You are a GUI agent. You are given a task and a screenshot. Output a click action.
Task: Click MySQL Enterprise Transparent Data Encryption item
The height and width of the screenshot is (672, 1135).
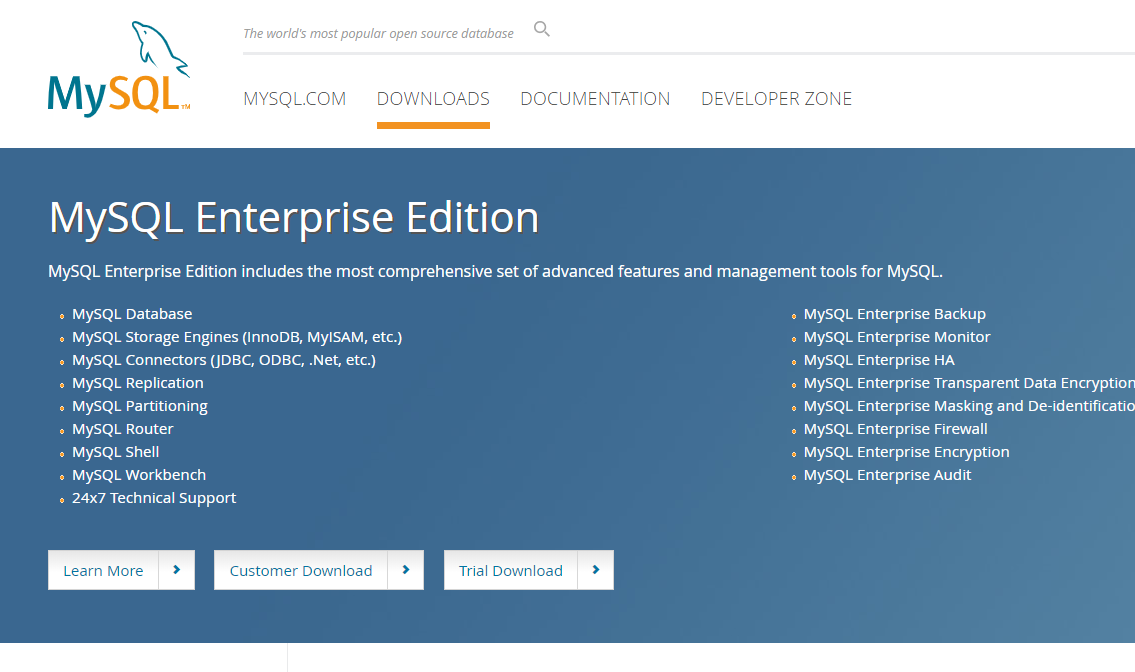pyautogui.click(x=969, y=383)
